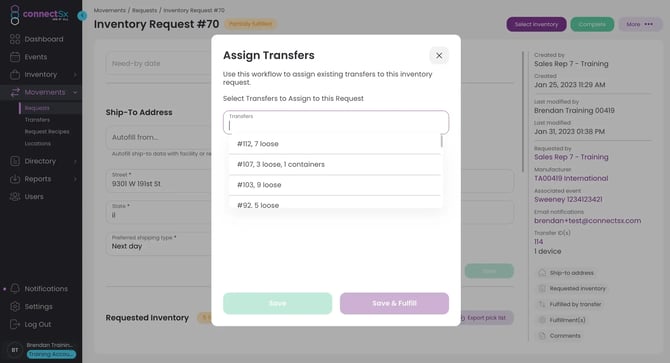Viewport: 670px width, 363px height.
Task: Collapse the Movements submenu chevron
Action: click(x=75, y=92)
